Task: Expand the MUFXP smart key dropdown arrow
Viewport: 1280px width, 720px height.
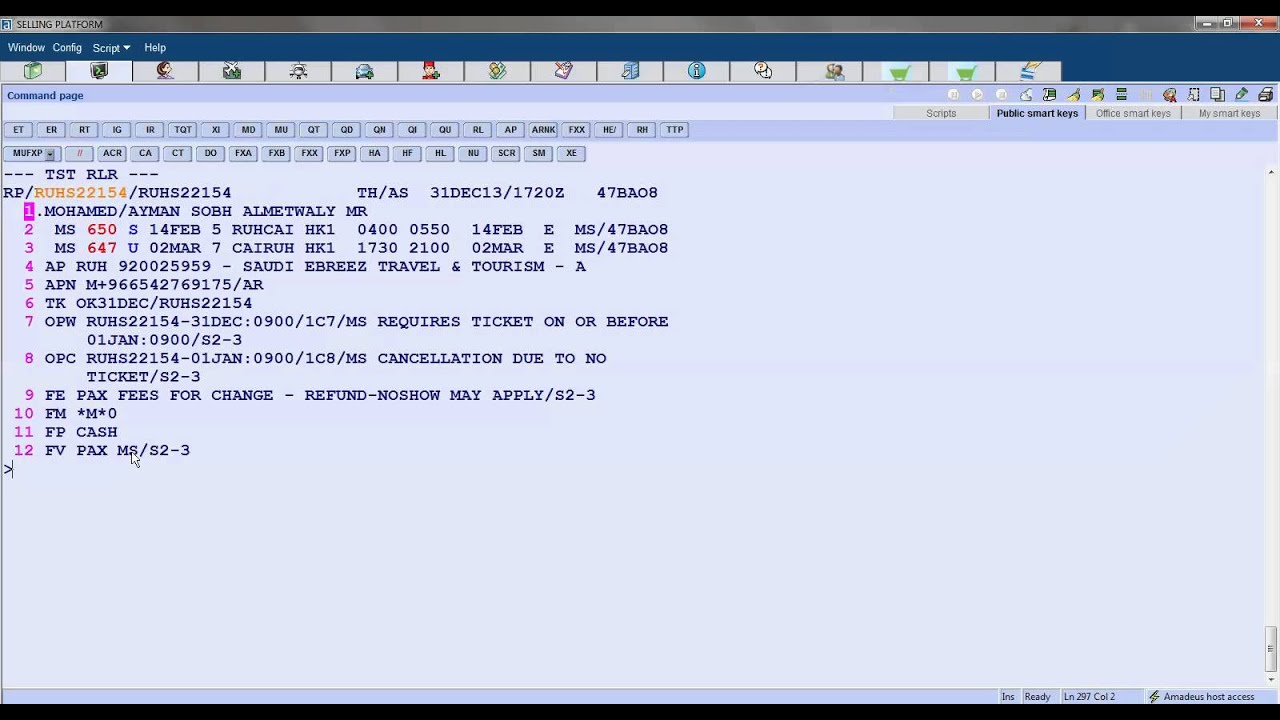Action: tap(50, 154)
